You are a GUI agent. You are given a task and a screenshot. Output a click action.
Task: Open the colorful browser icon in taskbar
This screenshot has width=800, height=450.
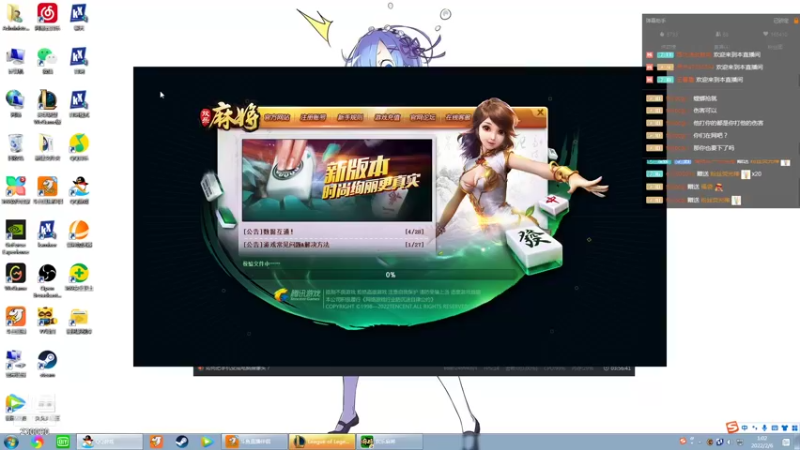37,442
